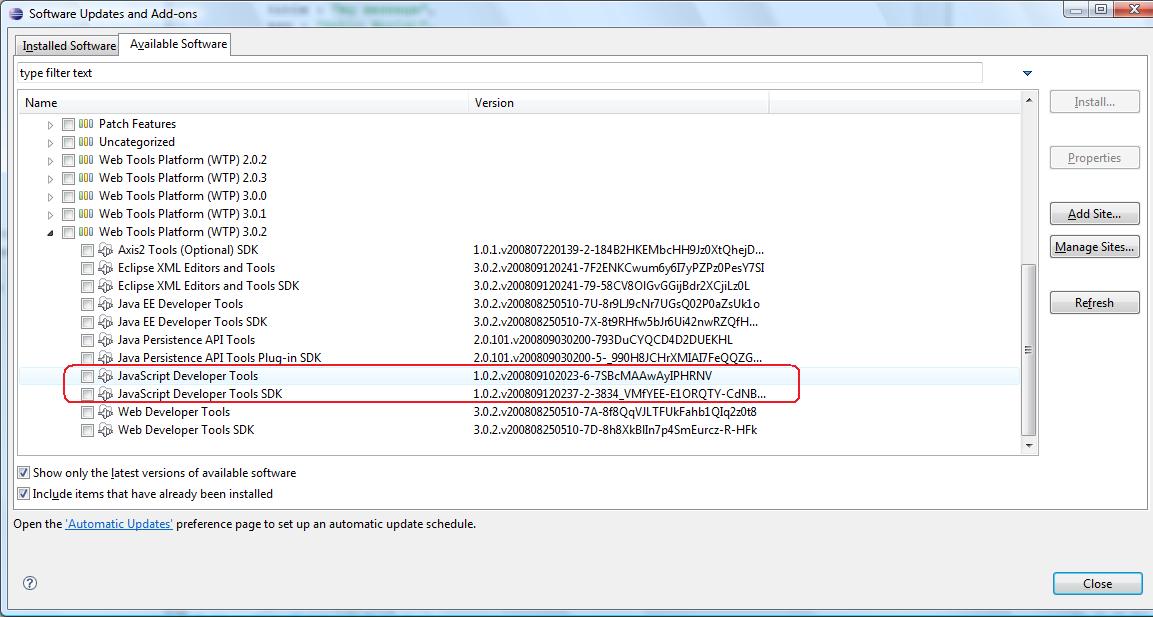Click version 2.0.101.v200809030200-793DuCYQCD4D2DUEKHL

pyautogui.click(x=603, y=340)
